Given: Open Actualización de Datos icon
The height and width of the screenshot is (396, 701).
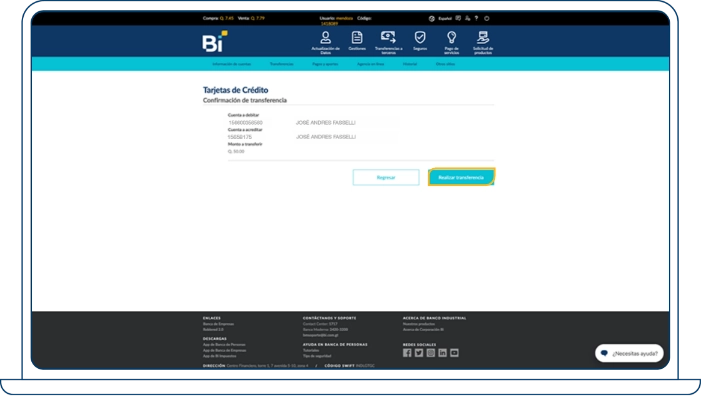Looking at the screenshot, I should (x=325, y=42).
